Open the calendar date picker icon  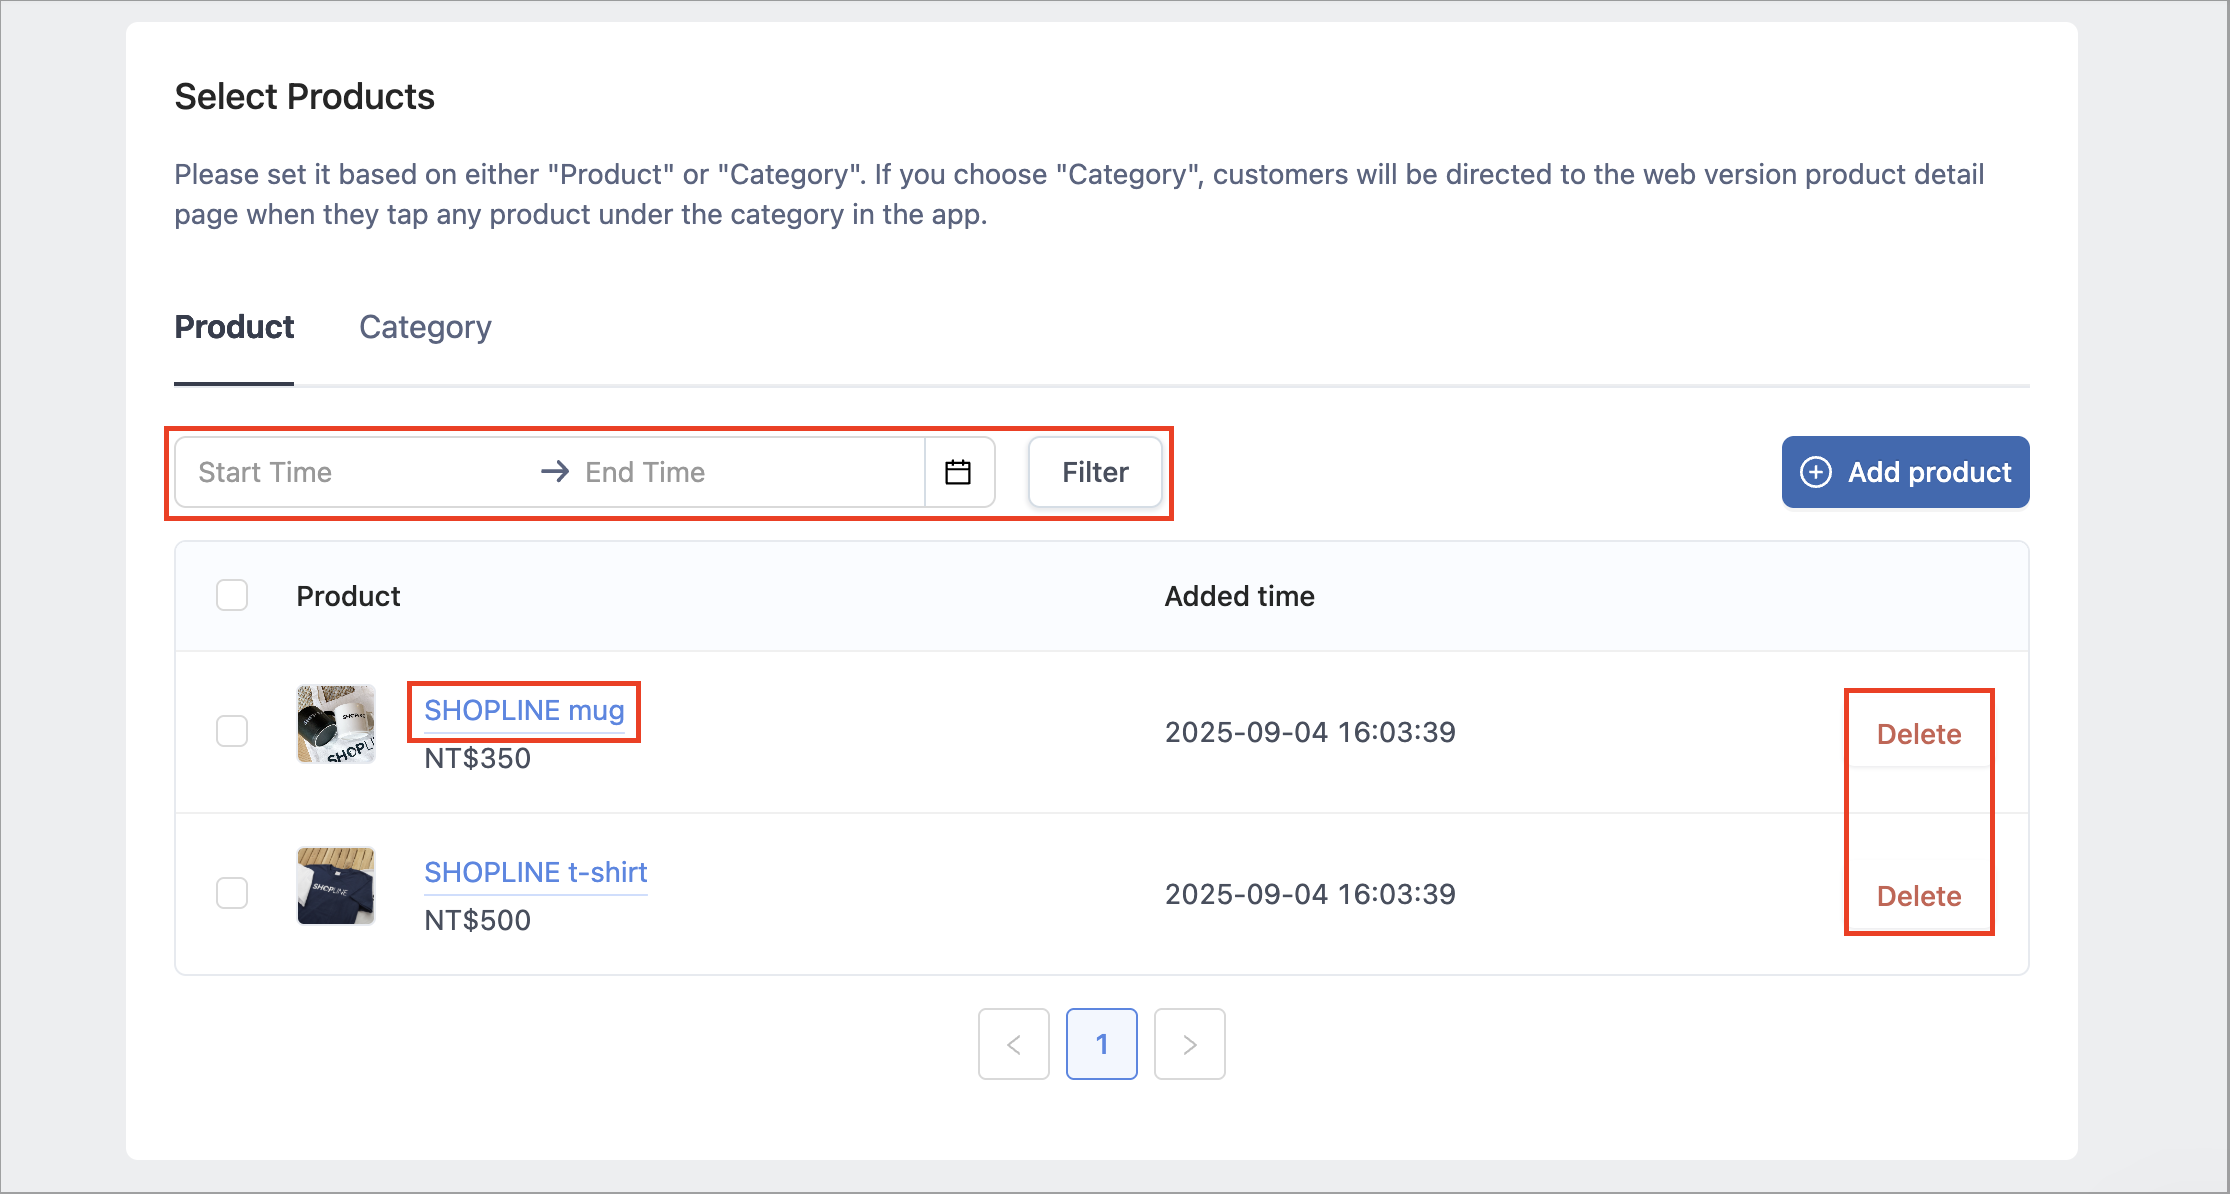click(x=958, y=472)
